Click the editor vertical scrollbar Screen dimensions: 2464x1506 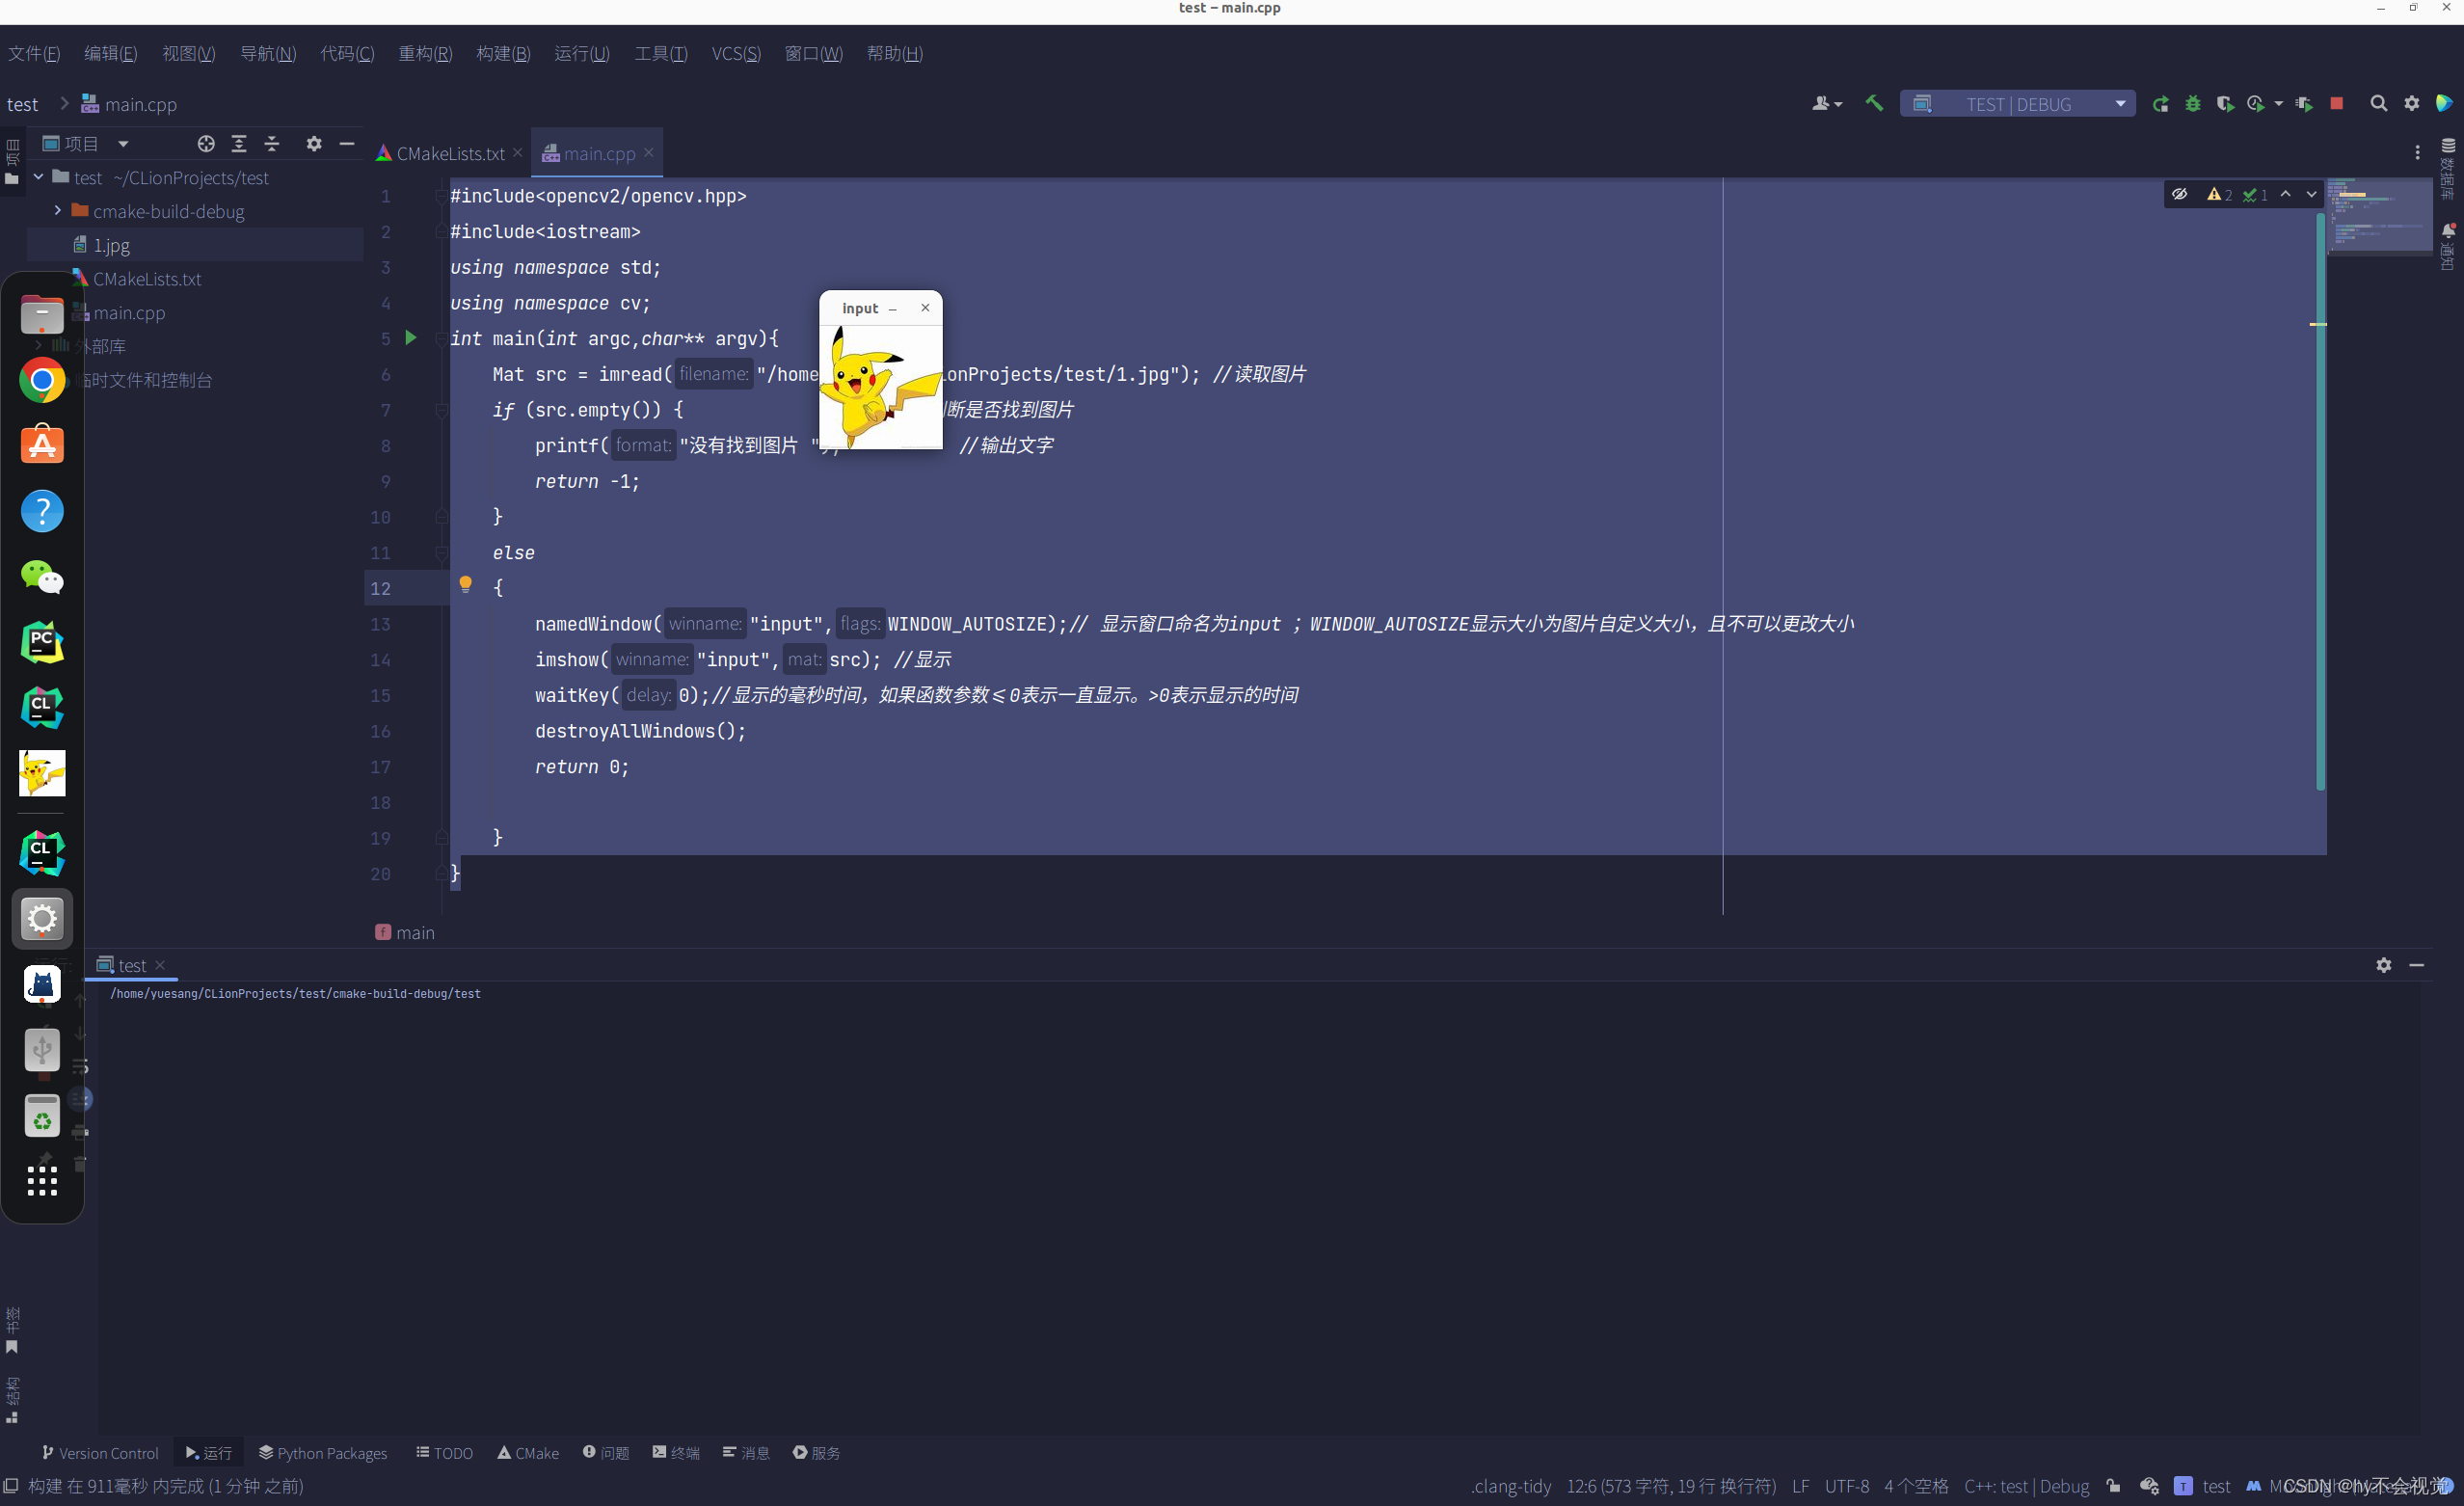2320,500
